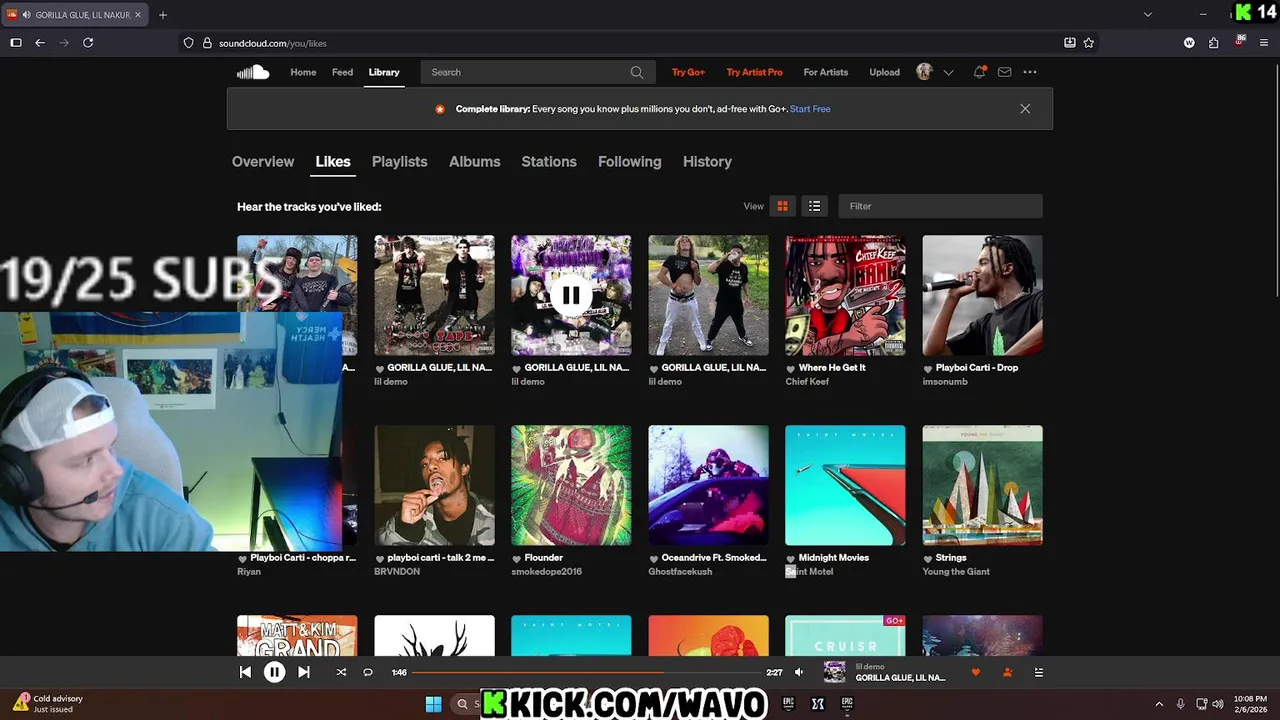
Task: Open the volume speaker control
Action: click(799, 673)
